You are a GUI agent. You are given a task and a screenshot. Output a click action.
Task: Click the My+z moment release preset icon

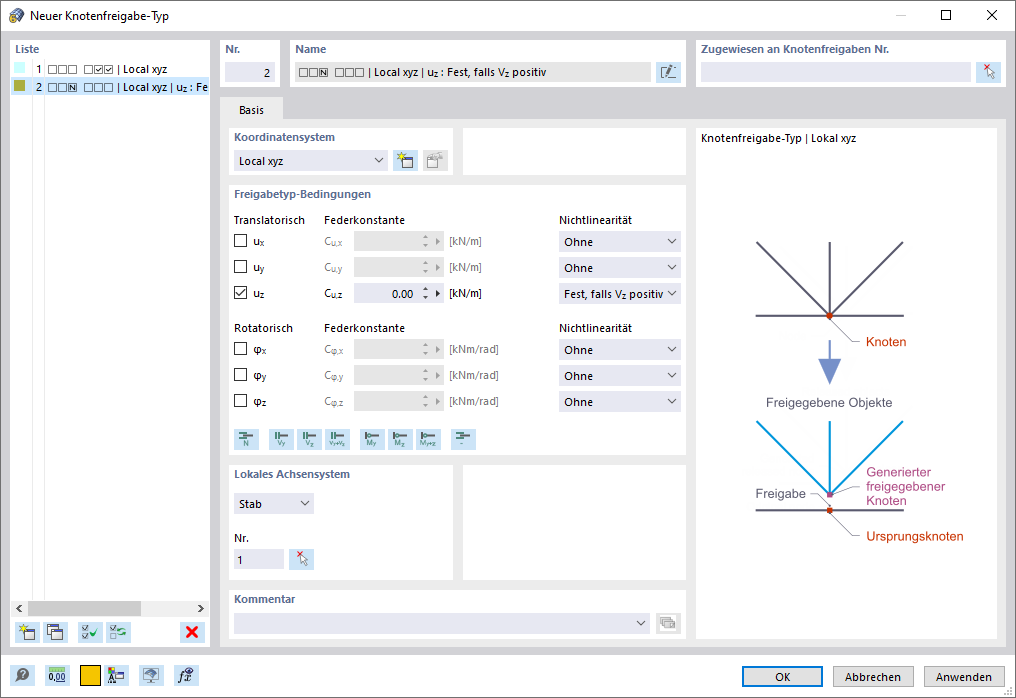point(428,439)
